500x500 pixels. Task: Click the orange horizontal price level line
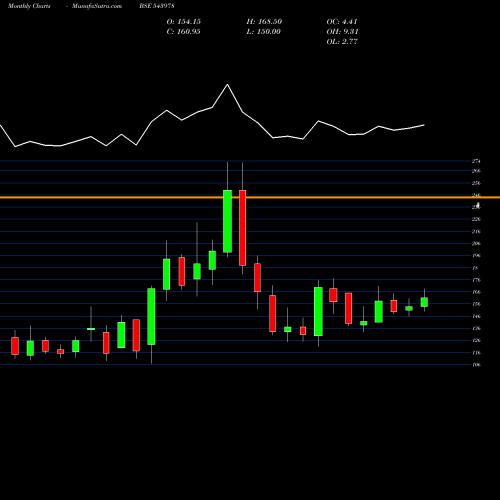coord(250,197)
